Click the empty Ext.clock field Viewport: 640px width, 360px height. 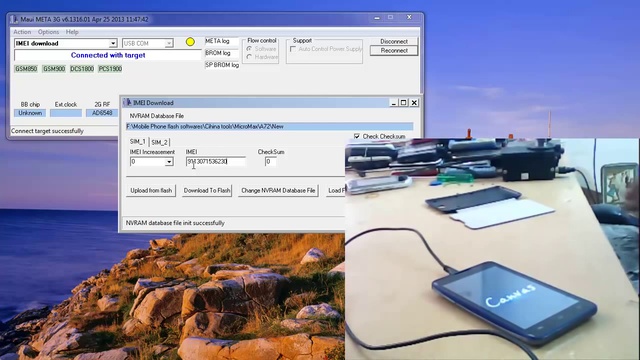tap(66, 113)
